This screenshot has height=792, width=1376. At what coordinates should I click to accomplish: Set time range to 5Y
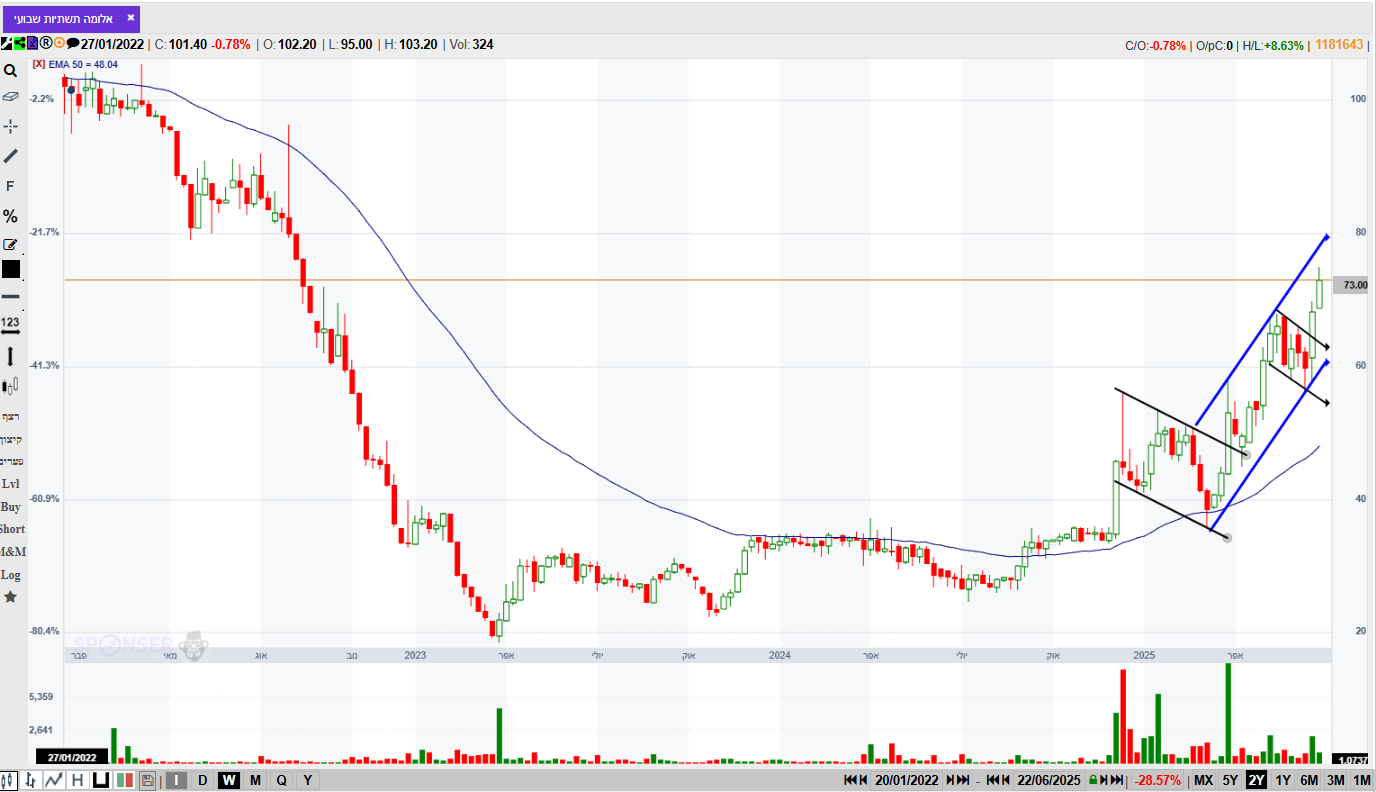(x=1230, y=780)
